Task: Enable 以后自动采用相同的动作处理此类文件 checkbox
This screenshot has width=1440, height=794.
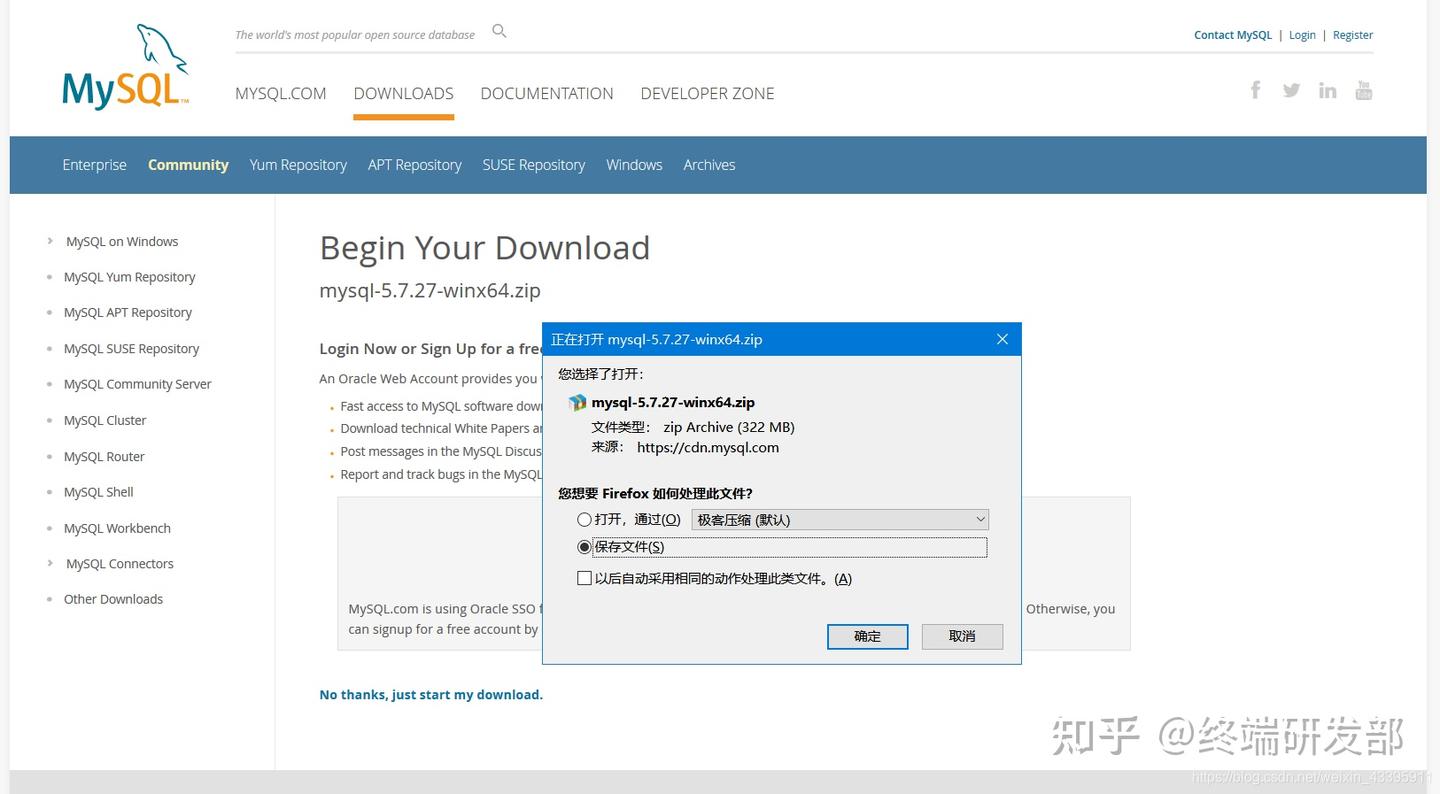Action: point(584,578)
